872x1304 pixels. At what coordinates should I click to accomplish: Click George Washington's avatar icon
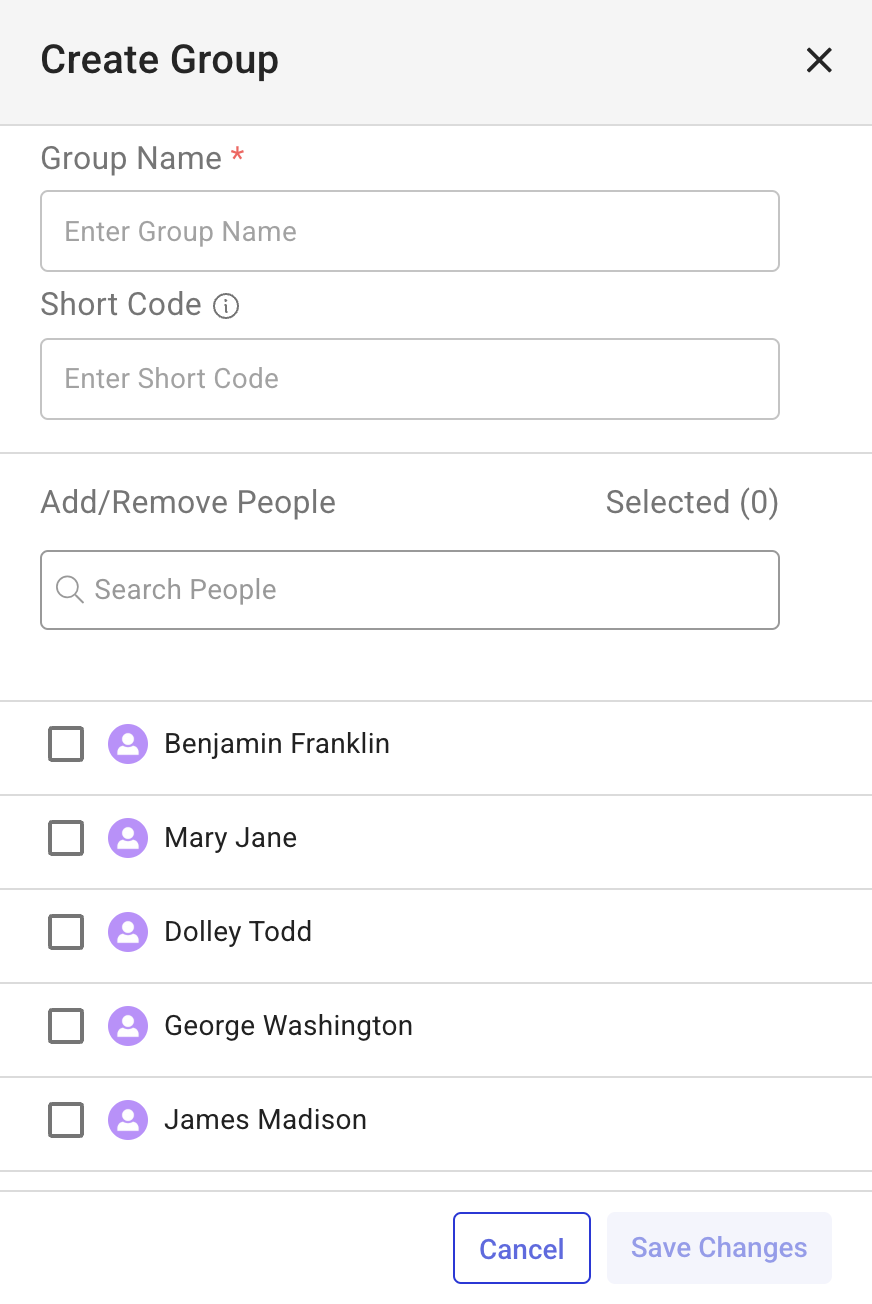pos(128,1026)
